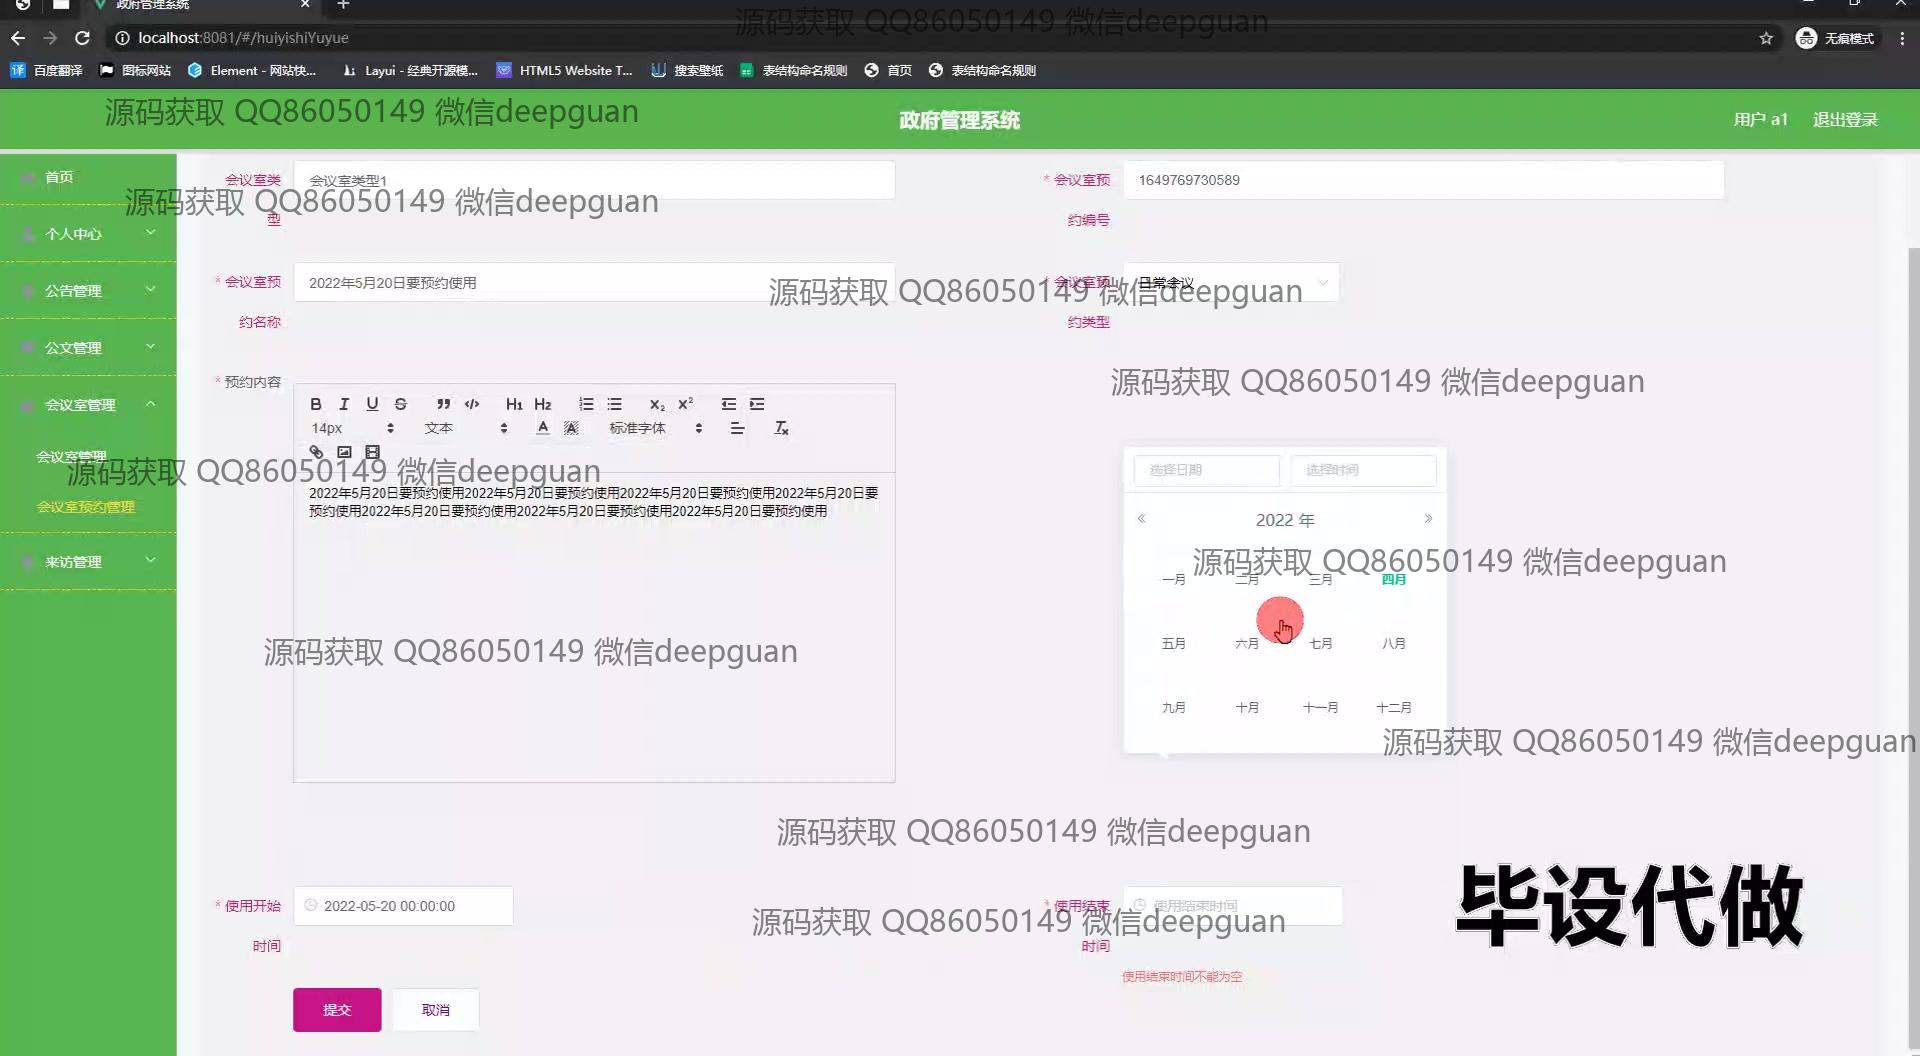Clear text formatting with the Tx icon
The width and height of the screenshot is (1920, 1056).
coord(781,428)
